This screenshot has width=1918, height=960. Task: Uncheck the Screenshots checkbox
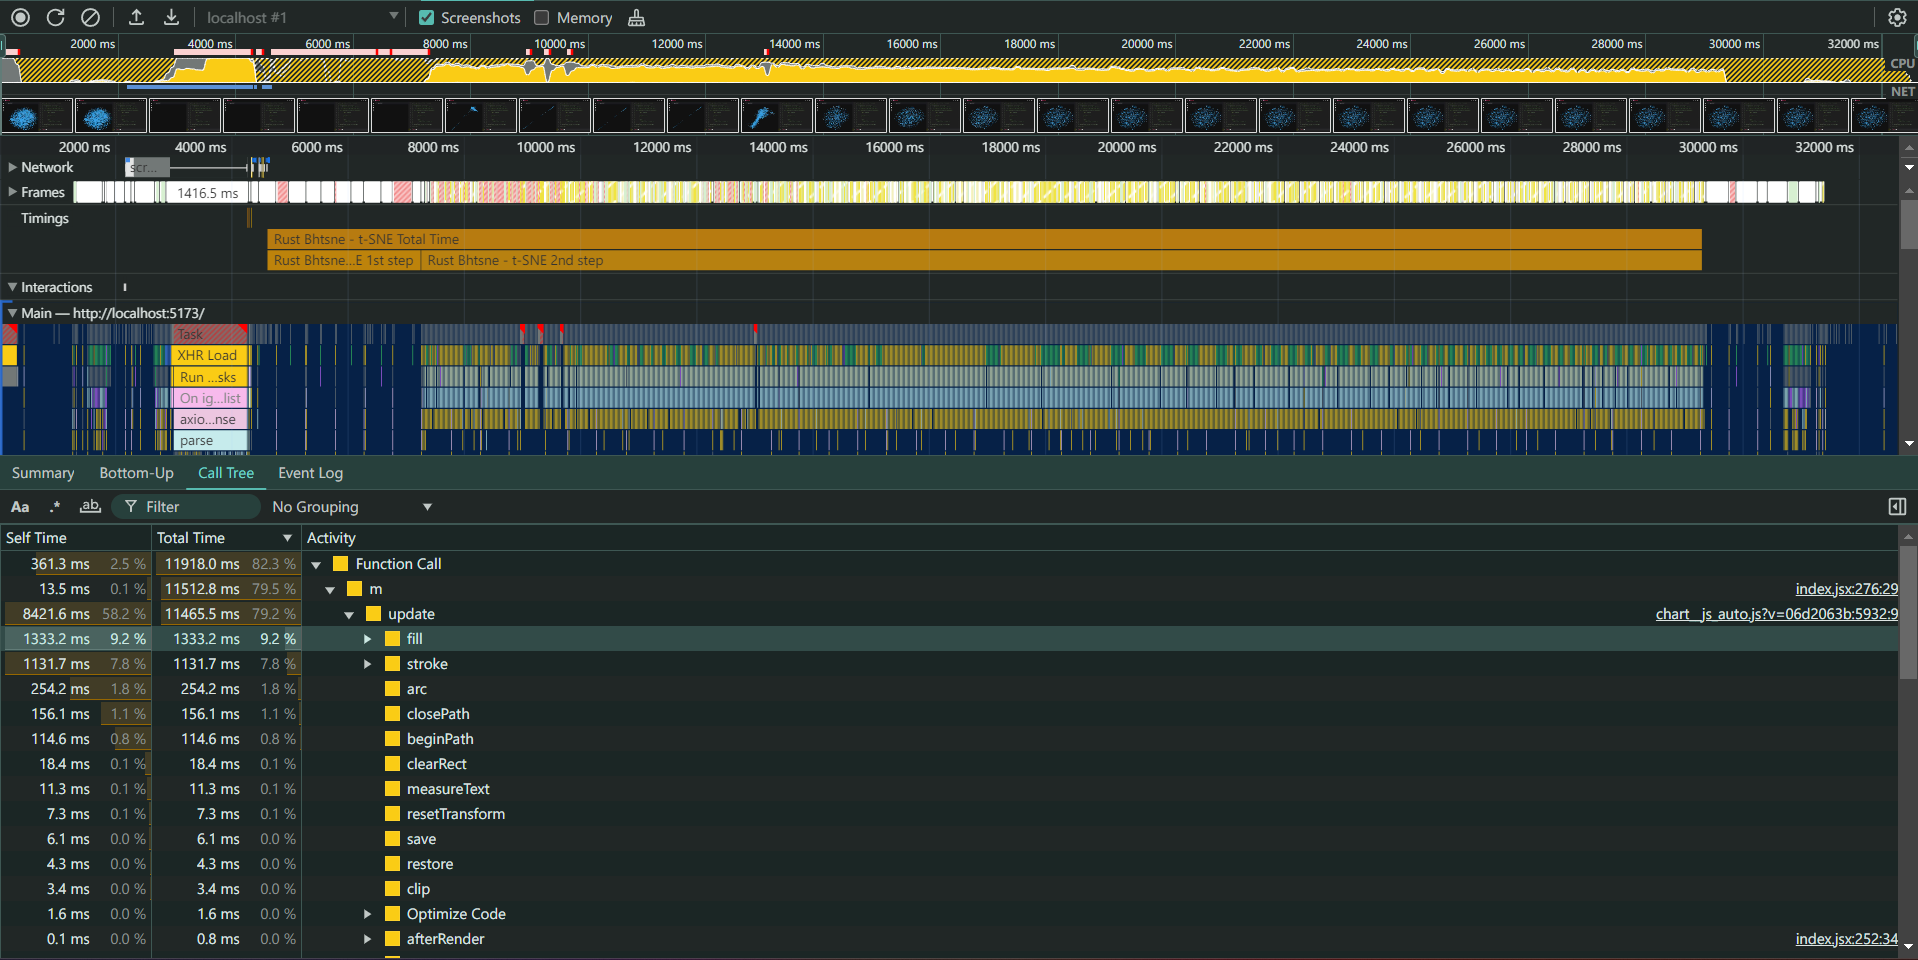coord(426,17)
